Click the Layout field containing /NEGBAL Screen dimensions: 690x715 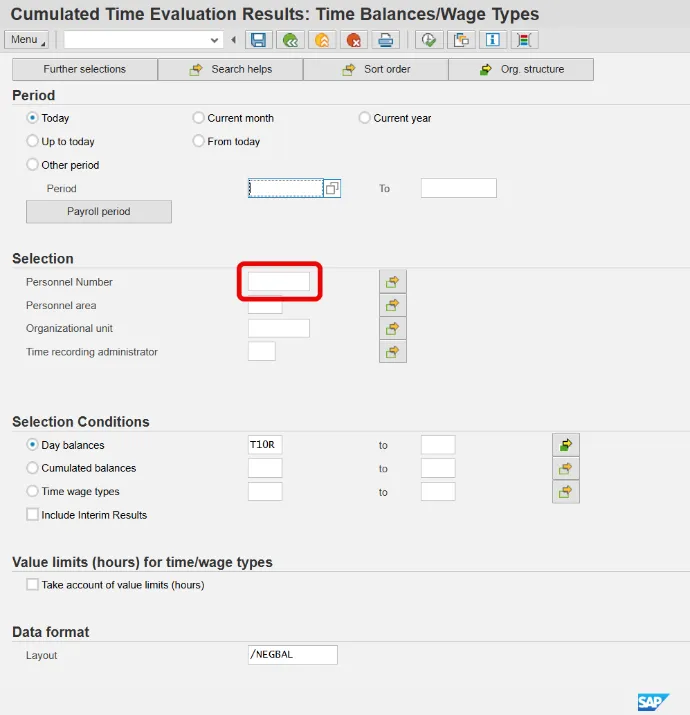point(293,655)
